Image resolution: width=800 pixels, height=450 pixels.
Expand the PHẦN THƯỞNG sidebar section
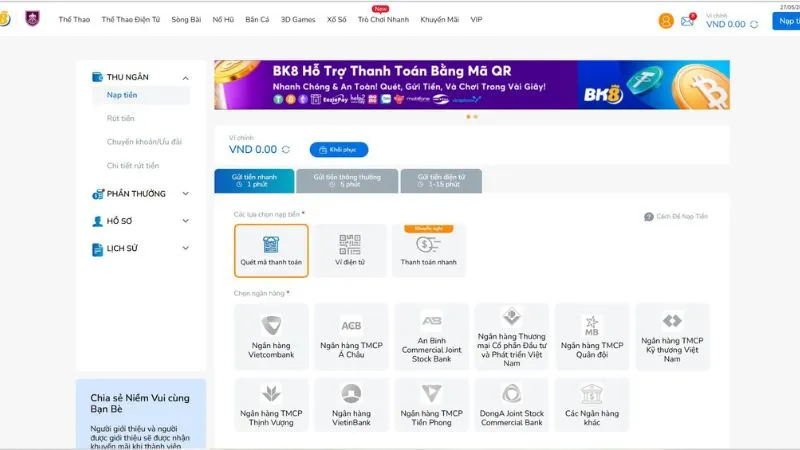click(x=185, y=194)
